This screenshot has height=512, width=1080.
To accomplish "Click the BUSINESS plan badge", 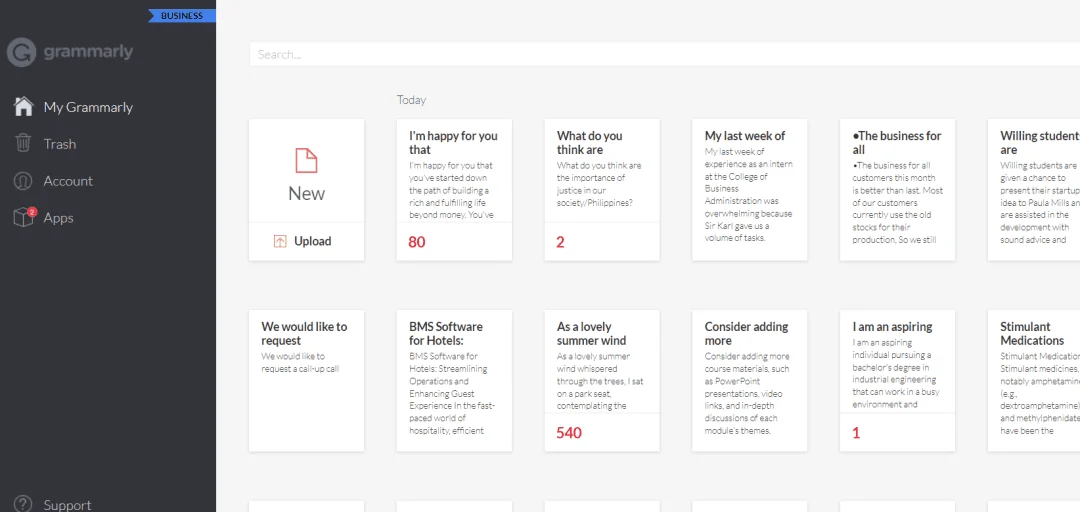I will pos(182,16).
